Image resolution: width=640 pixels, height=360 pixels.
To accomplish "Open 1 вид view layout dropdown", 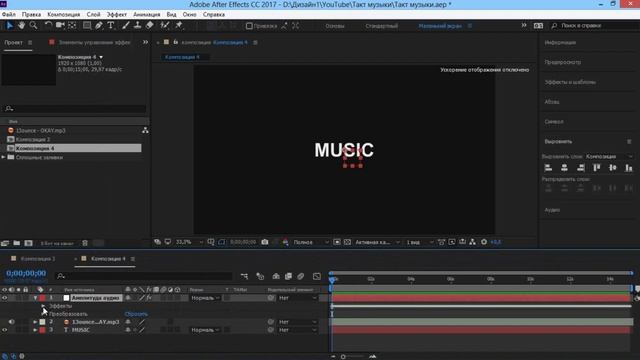I will click(419, 242).
